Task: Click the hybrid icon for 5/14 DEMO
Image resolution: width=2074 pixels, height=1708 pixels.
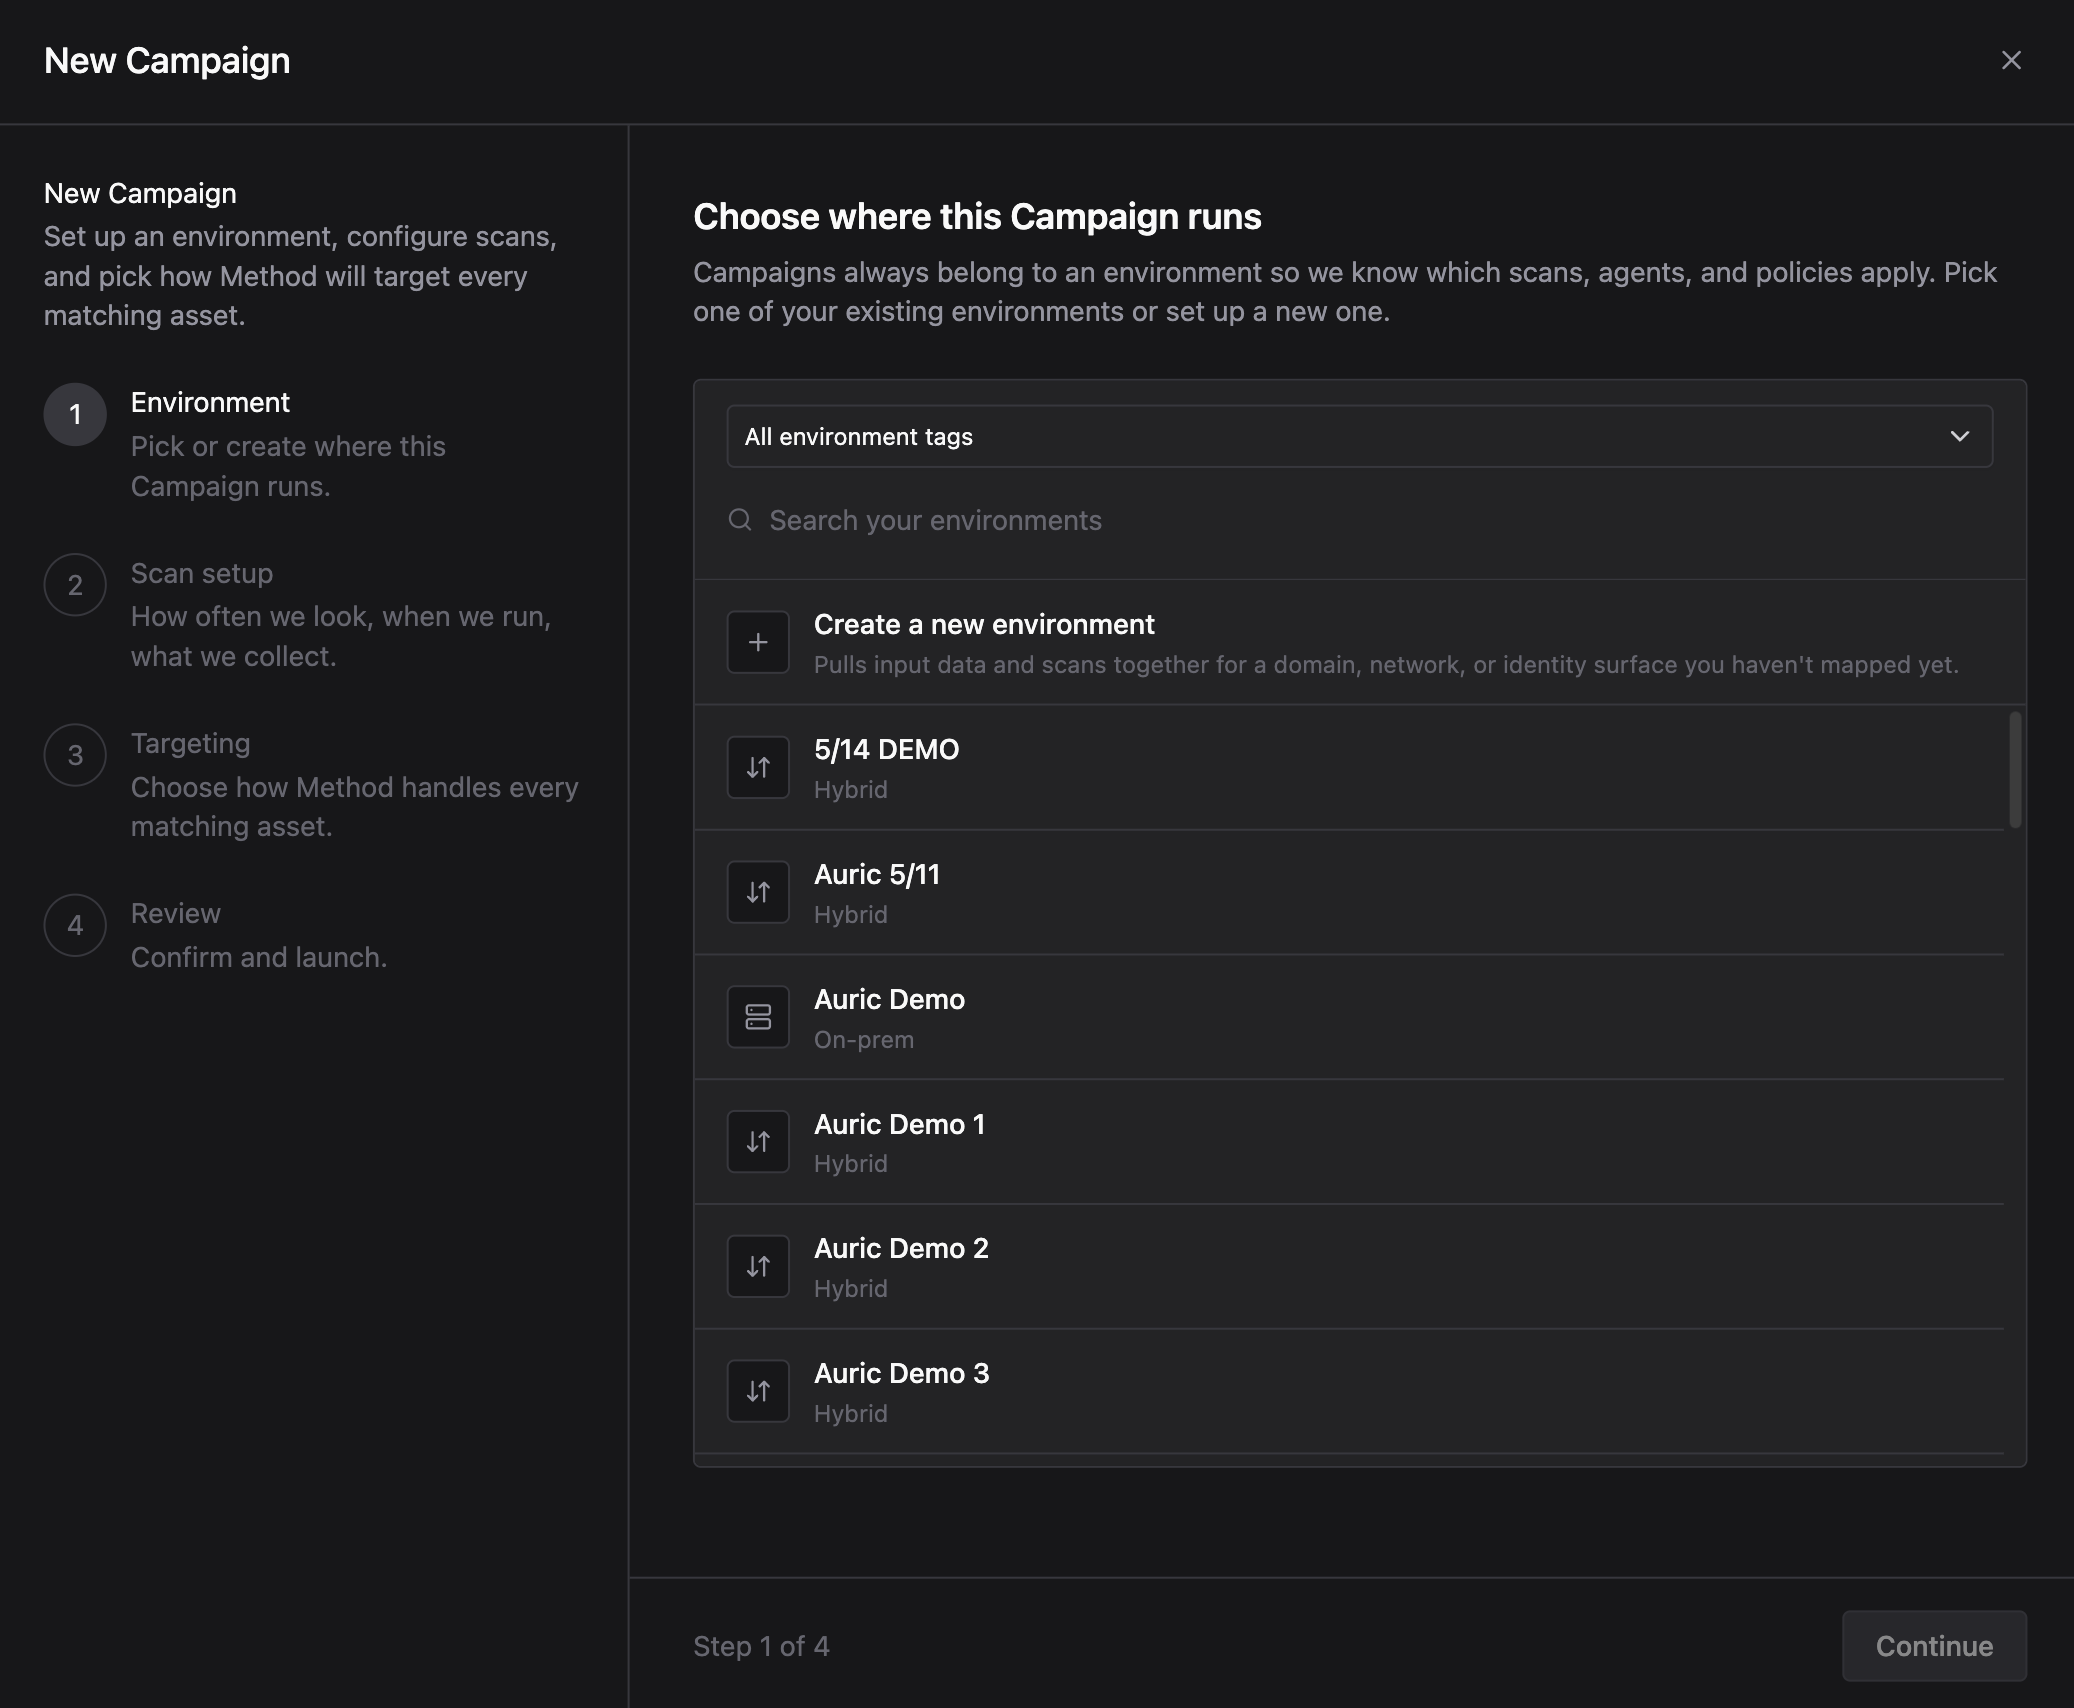Action: pos(758,767)
